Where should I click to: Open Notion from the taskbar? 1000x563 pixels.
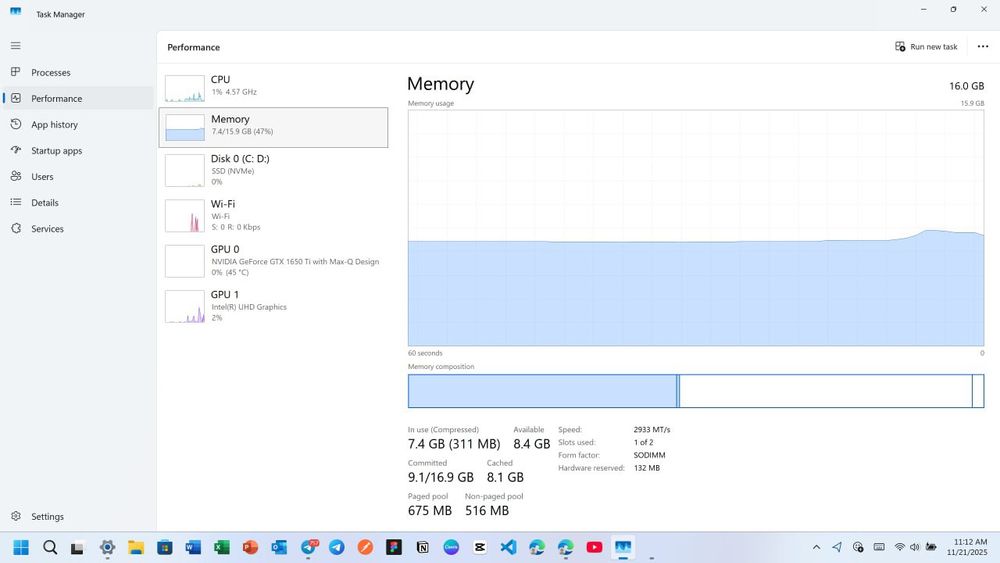point(422,547)
